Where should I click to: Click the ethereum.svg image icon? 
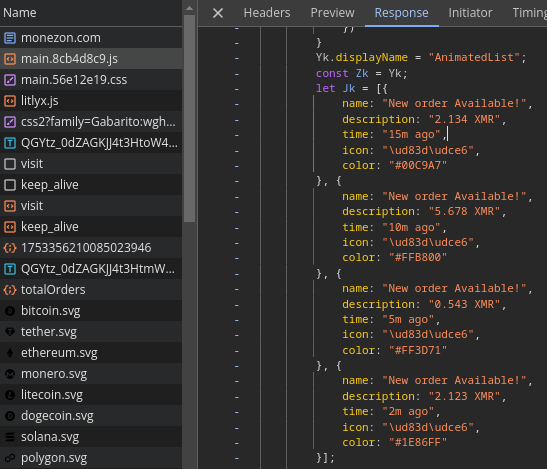pyautogui.click(x=10, y=353)
